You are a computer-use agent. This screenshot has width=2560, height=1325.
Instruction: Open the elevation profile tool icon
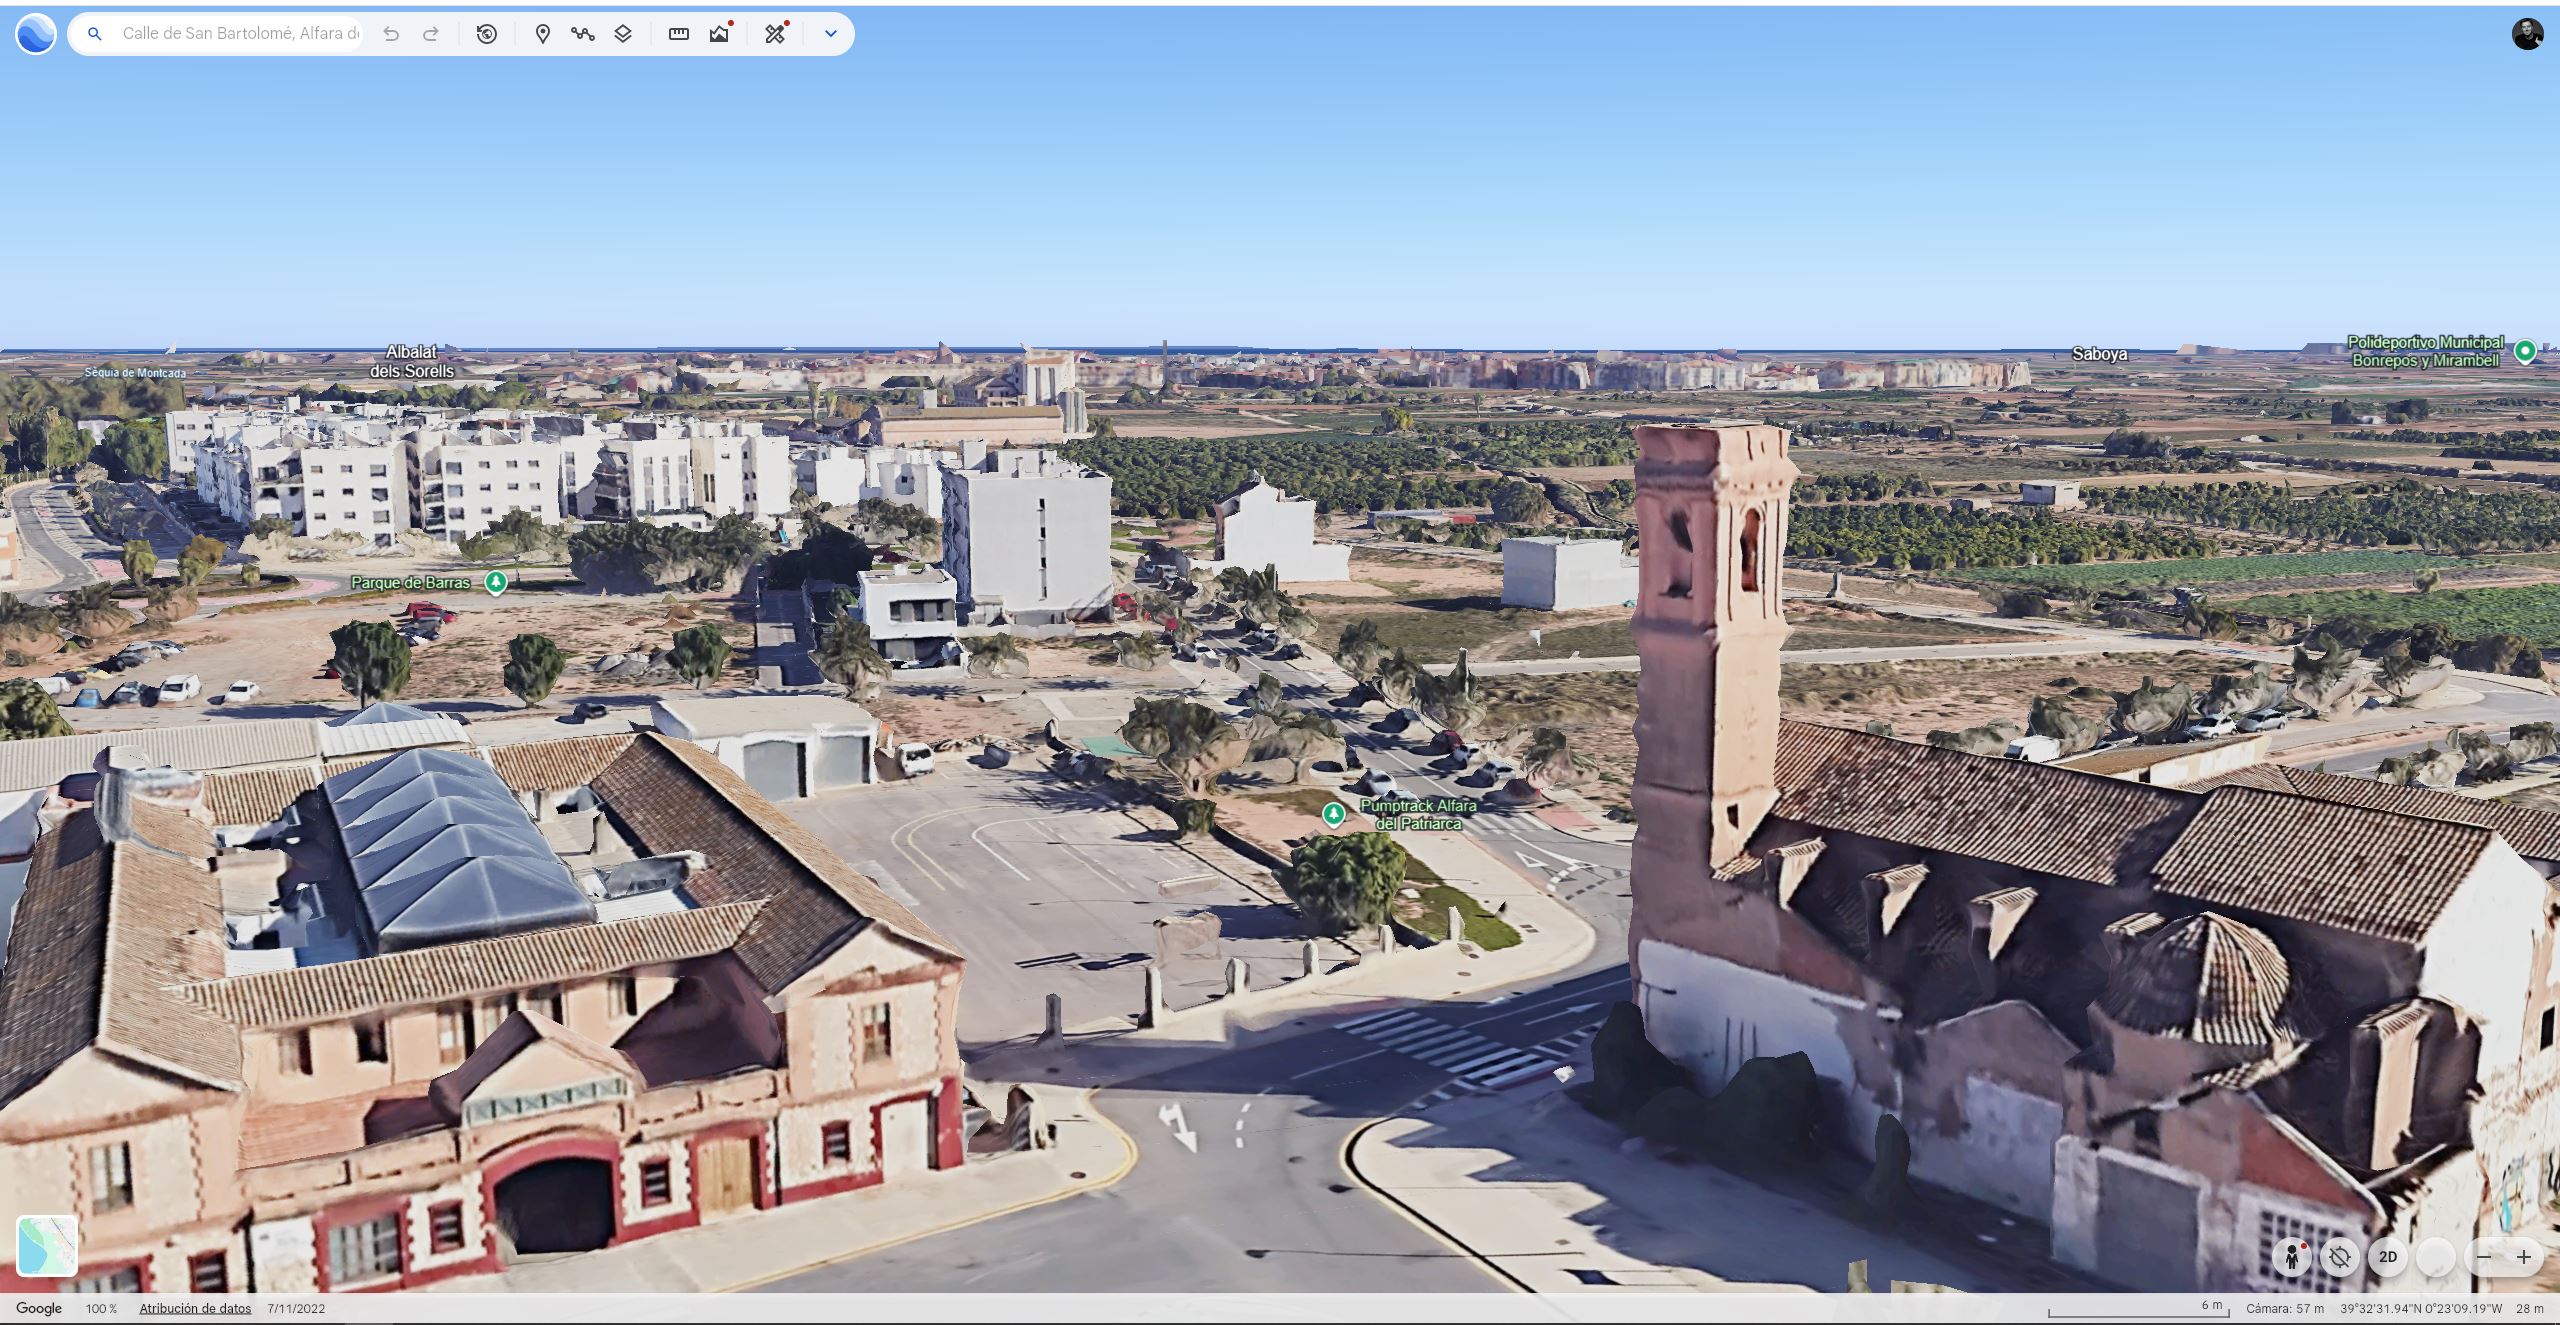coord(720,34)
